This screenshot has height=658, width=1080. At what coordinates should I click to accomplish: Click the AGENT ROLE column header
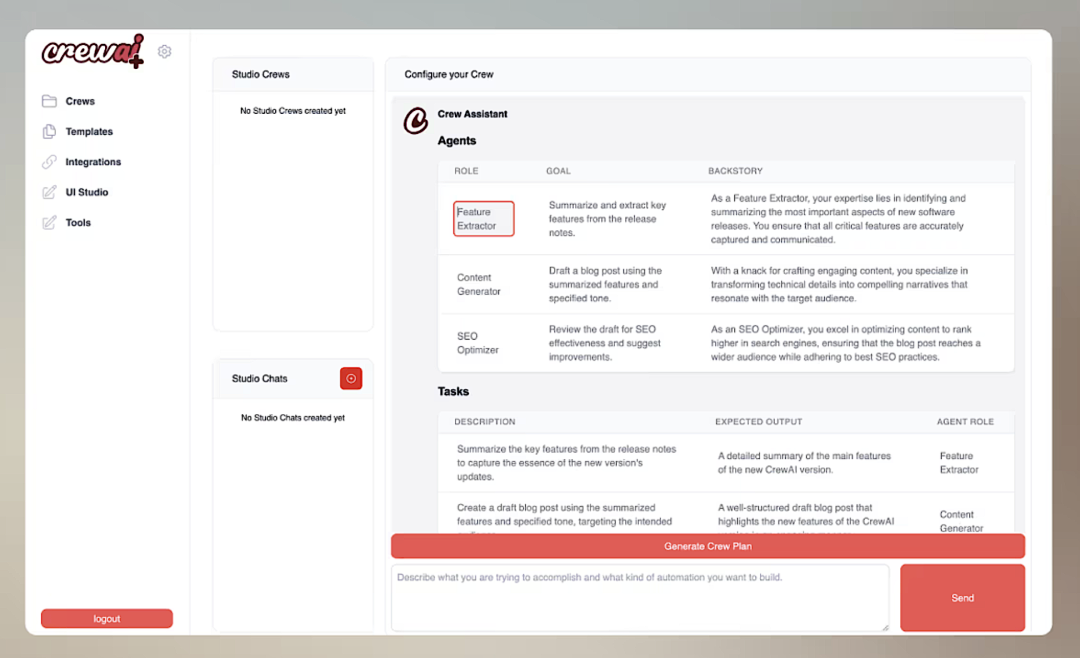[965, 422]
